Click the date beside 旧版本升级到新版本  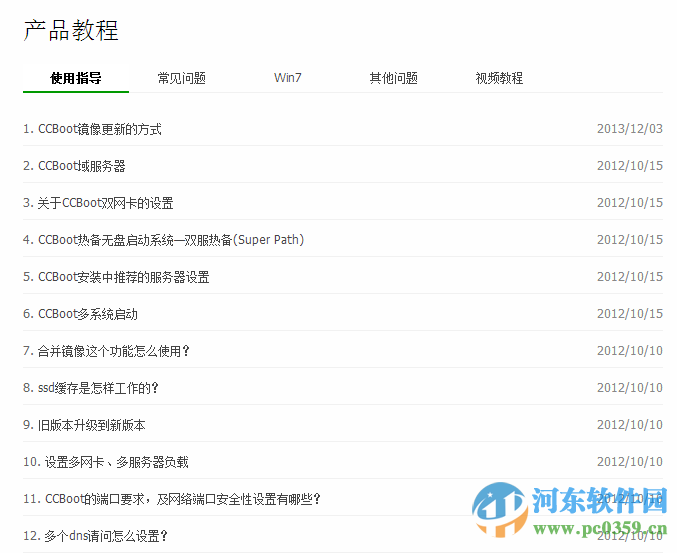click(x=630, y=425)
